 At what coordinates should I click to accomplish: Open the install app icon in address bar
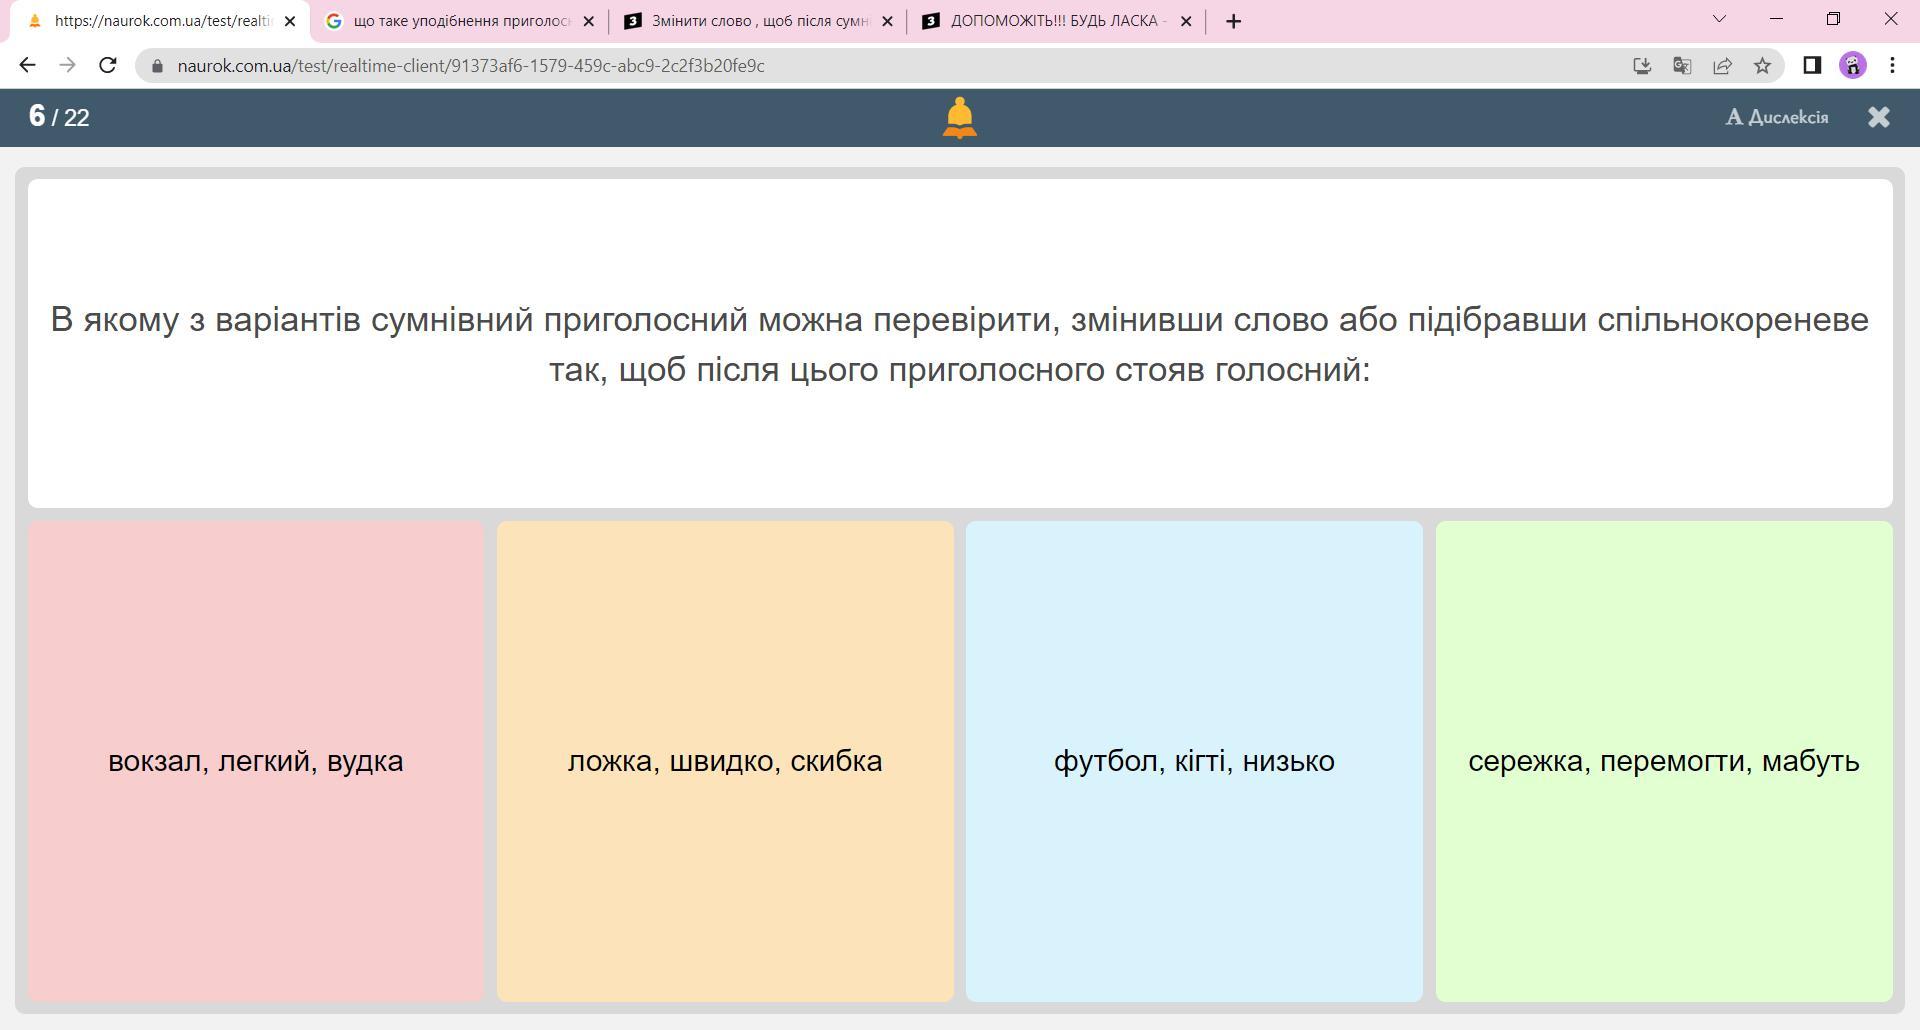point(1641,65)
